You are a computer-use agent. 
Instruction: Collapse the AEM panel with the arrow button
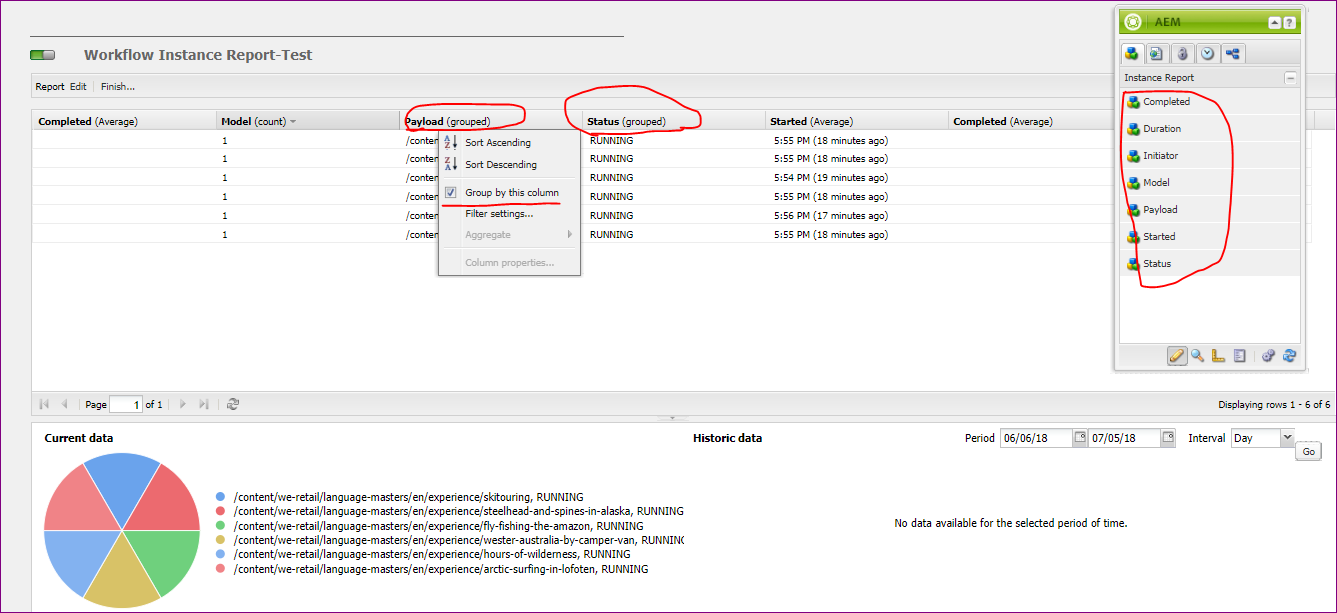coord(1274,21)
